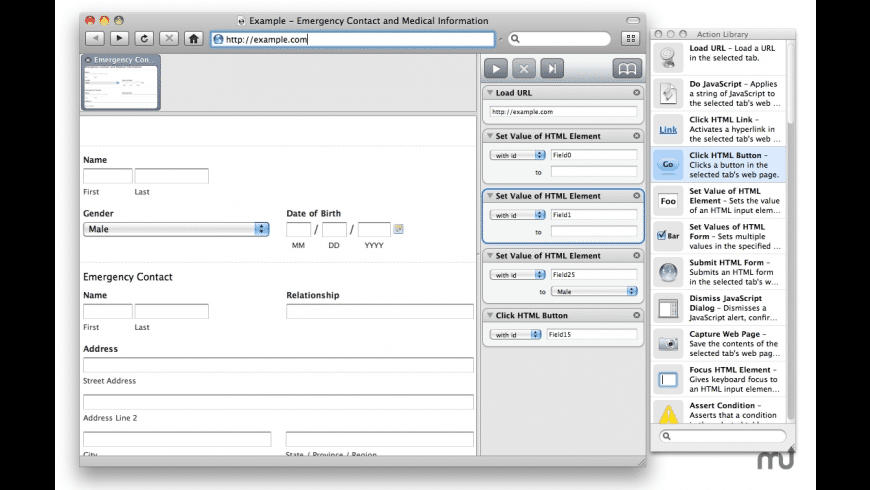Select the Emergency Con... tab thumbnail
This screenshot has height=490, width=870.
[x=121, y=82]
